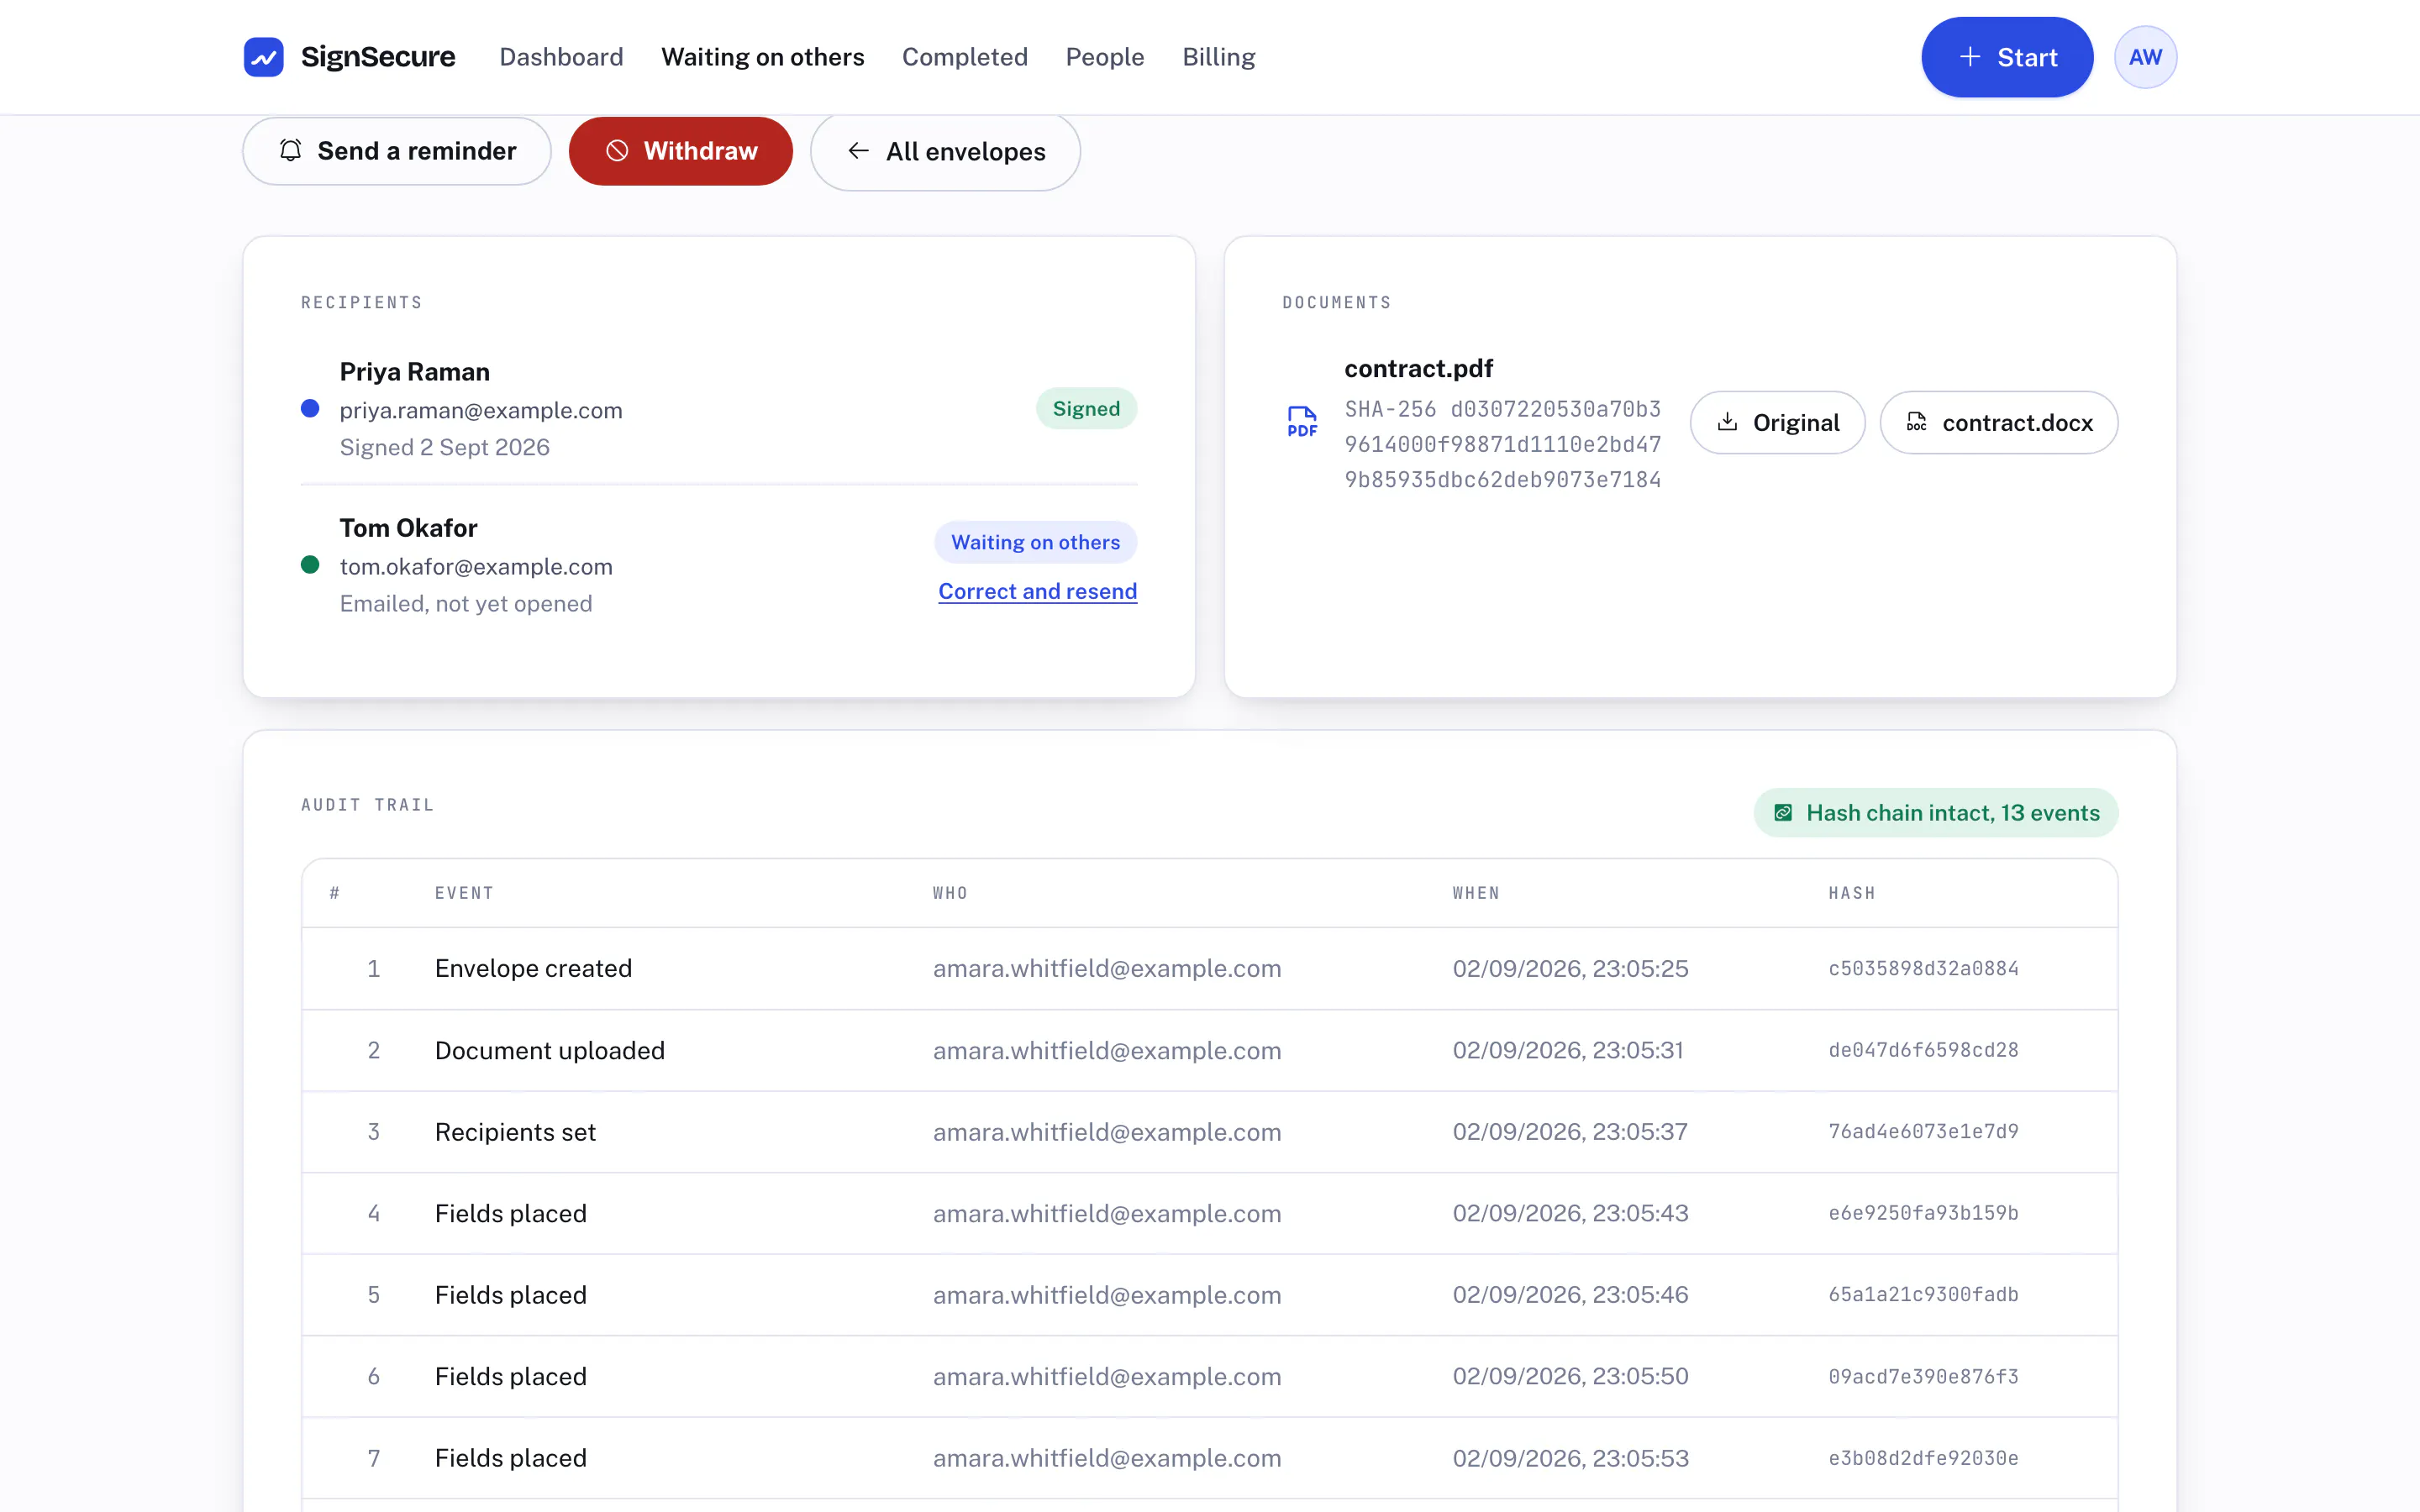The image size is (2420, 1512).
Task: Click Fields placed in row 5
Action: click(511, 1294)
